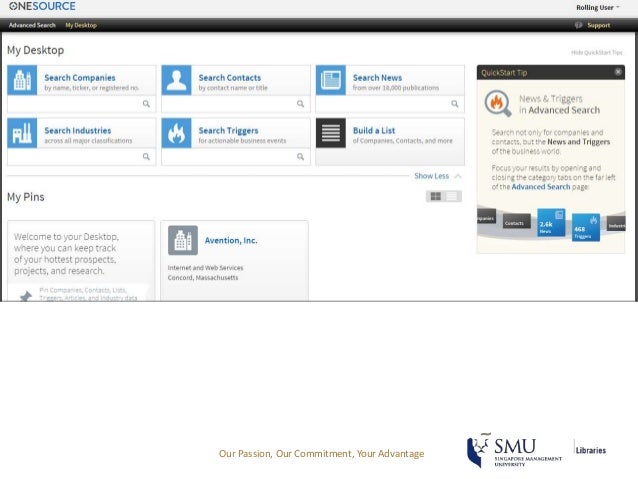Click the Search Triggers flame icon
Viewport: 638px width, 479px height.
[x=176, y=133]
